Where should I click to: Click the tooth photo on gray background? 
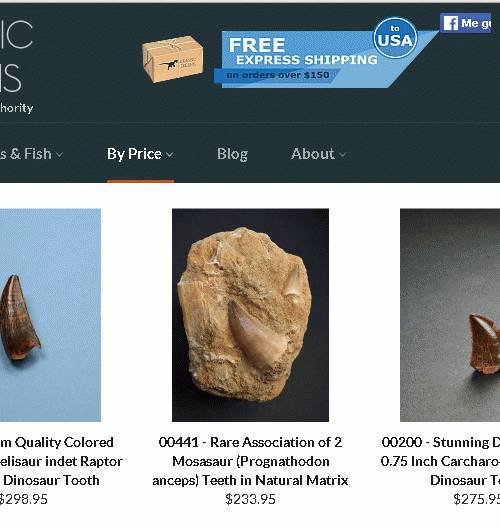pyautogui.click(x=450, y=315)
